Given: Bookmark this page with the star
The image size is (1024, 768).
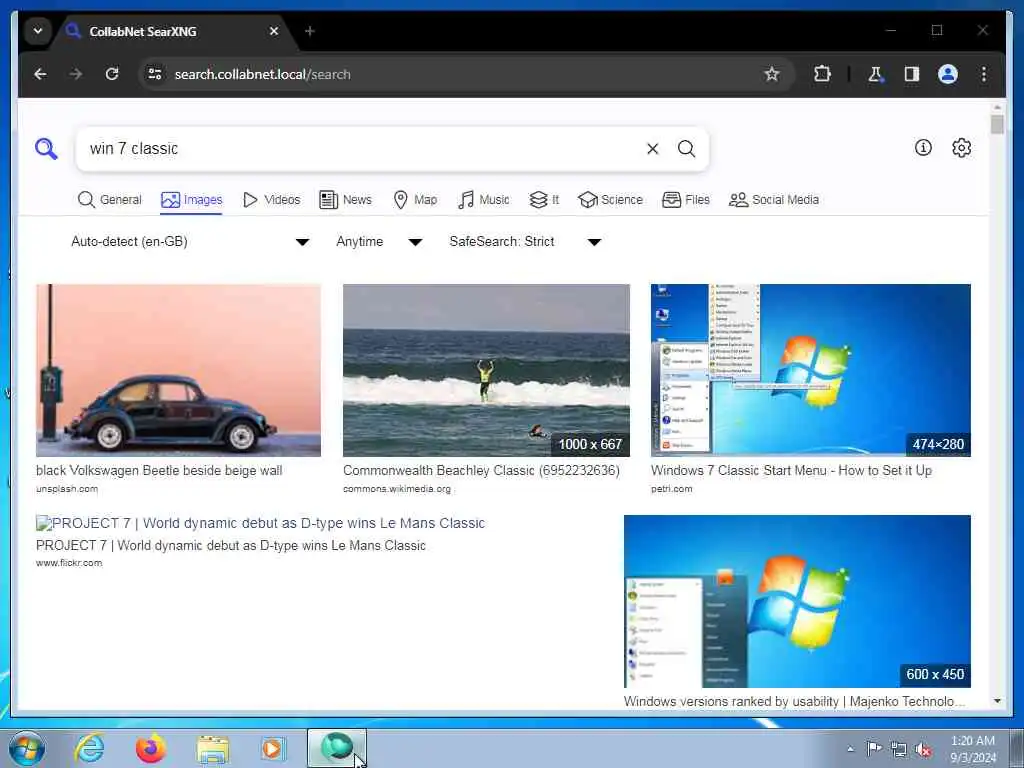Looking at the screenshot, I should coord(772,74).
